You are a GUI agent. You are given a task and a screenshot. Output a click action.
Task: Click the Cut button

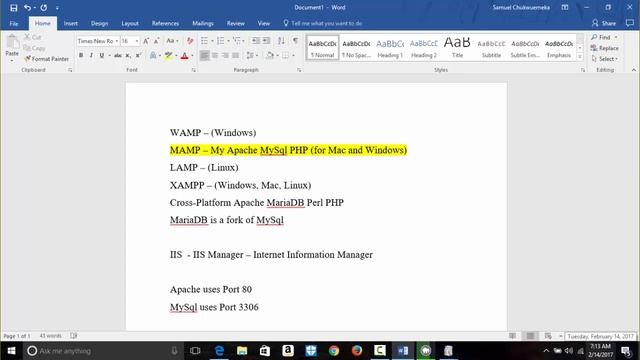33,37
